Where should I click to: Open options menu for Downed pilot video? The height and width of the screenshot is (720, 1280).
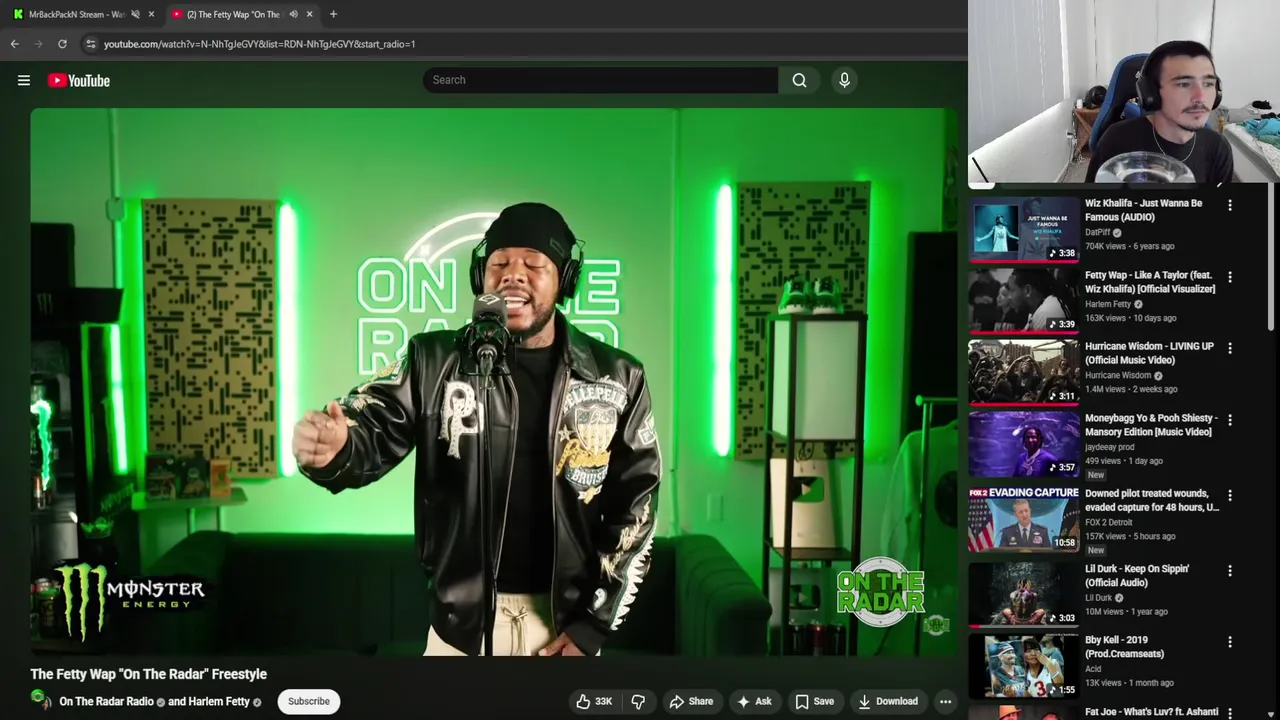(1230, 495)
